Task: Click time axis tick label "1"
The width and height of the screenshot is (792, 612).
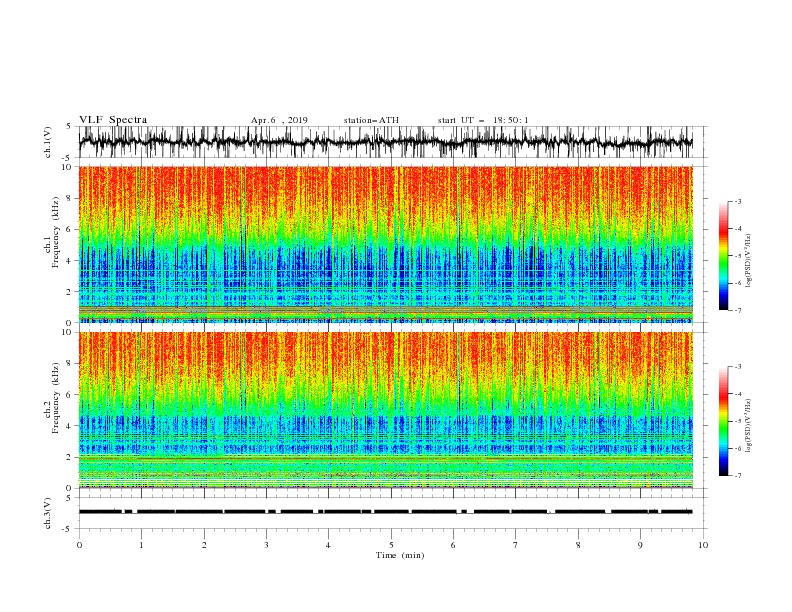Action: [141, 545]
